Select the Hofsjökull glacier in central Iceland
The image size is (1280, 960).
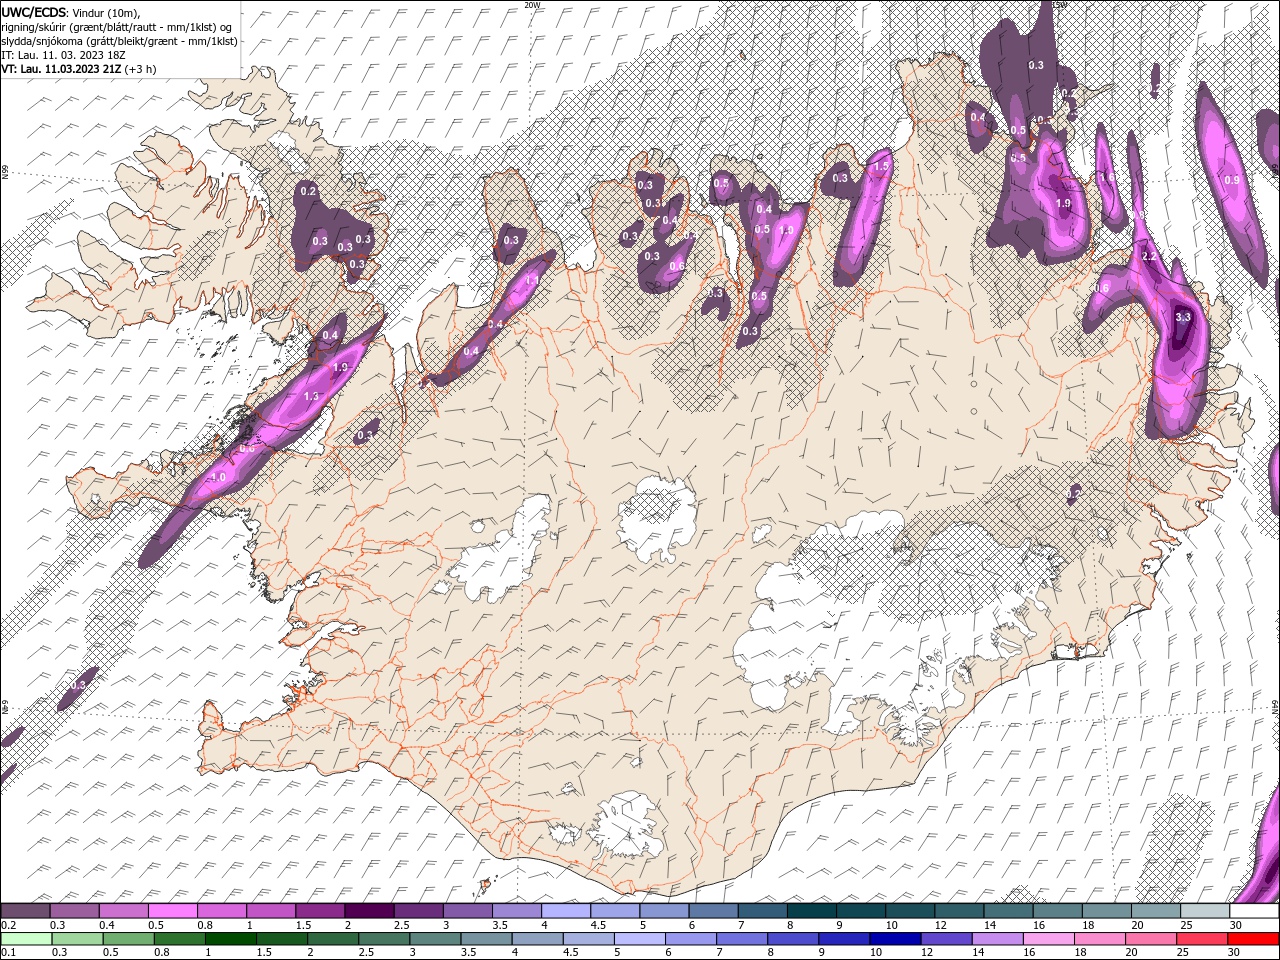[x=657, y=518]
